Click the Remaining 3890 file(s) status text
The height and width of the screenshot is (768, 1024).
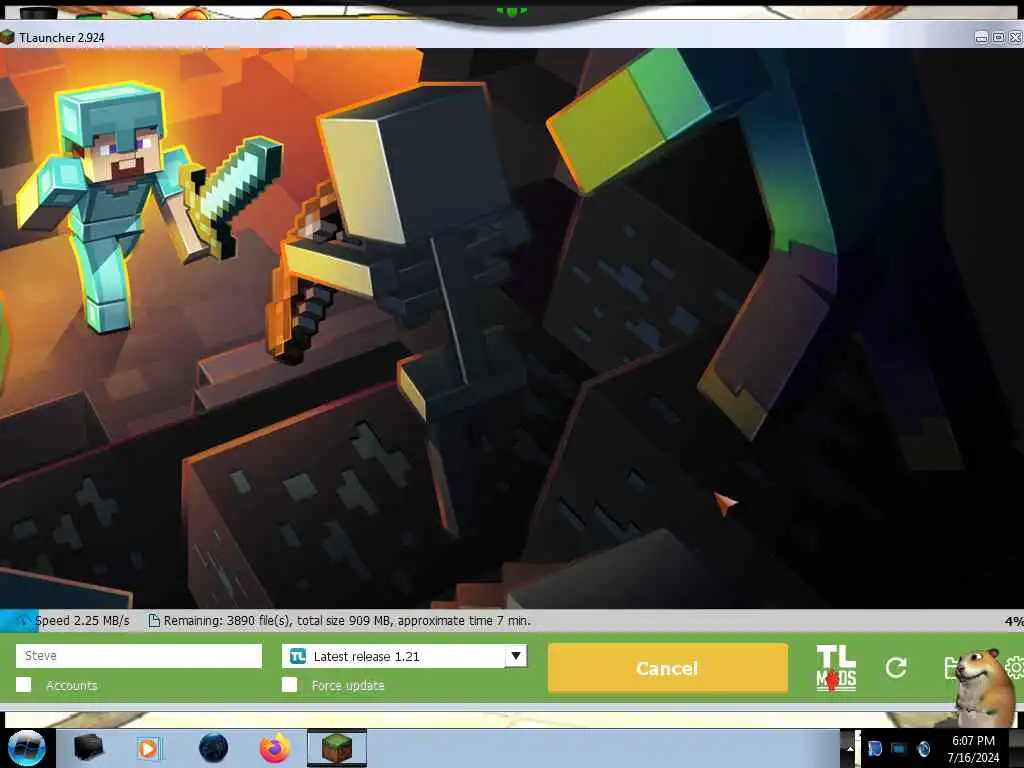click(347, 620)
